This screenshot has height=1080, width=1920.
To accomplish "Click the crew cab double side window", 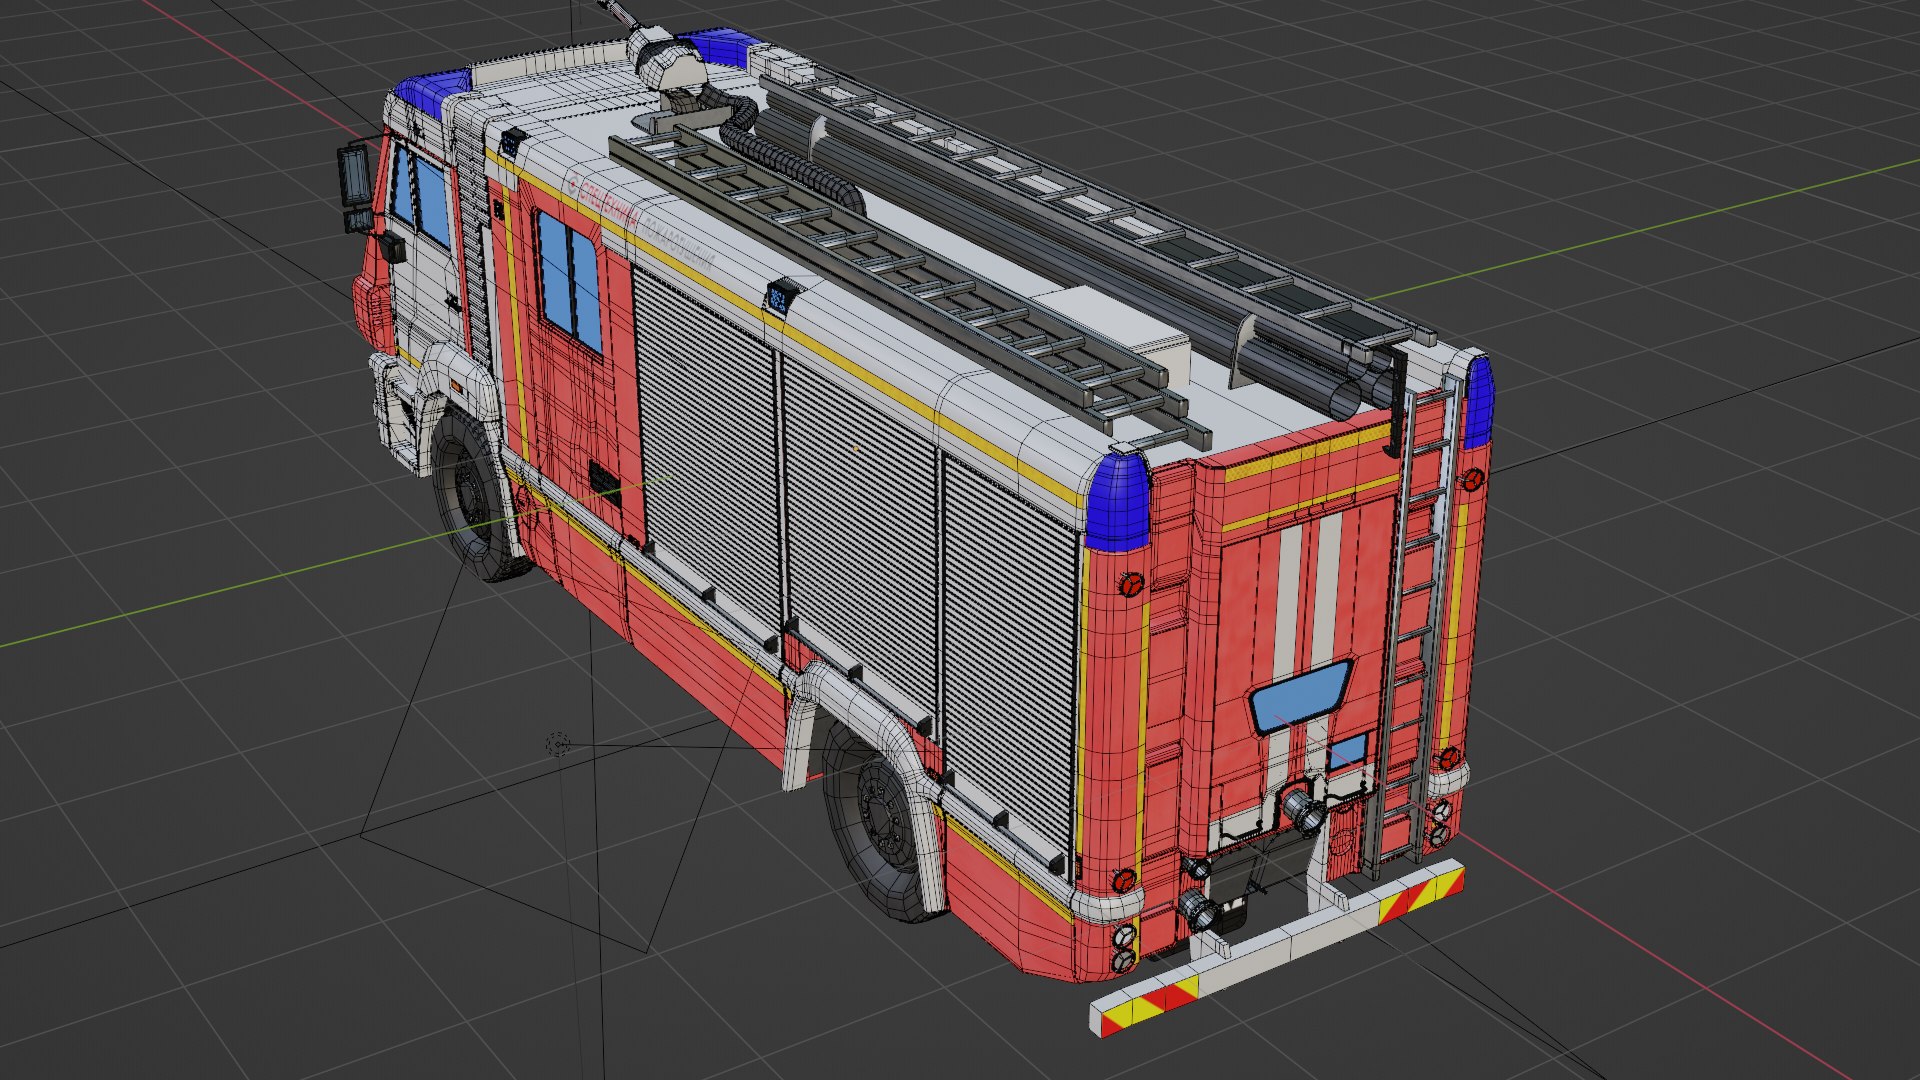I will coord(569,283).
